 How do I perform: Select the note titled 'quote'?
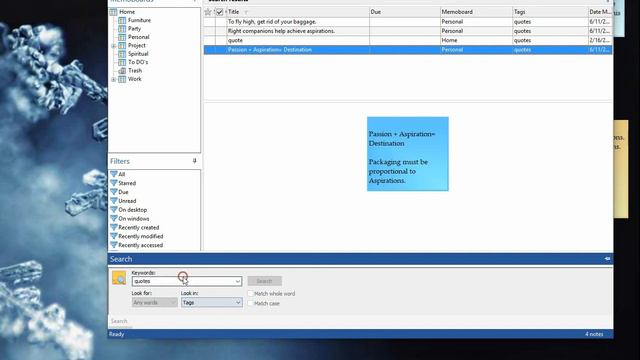click(x=408, y=40)
